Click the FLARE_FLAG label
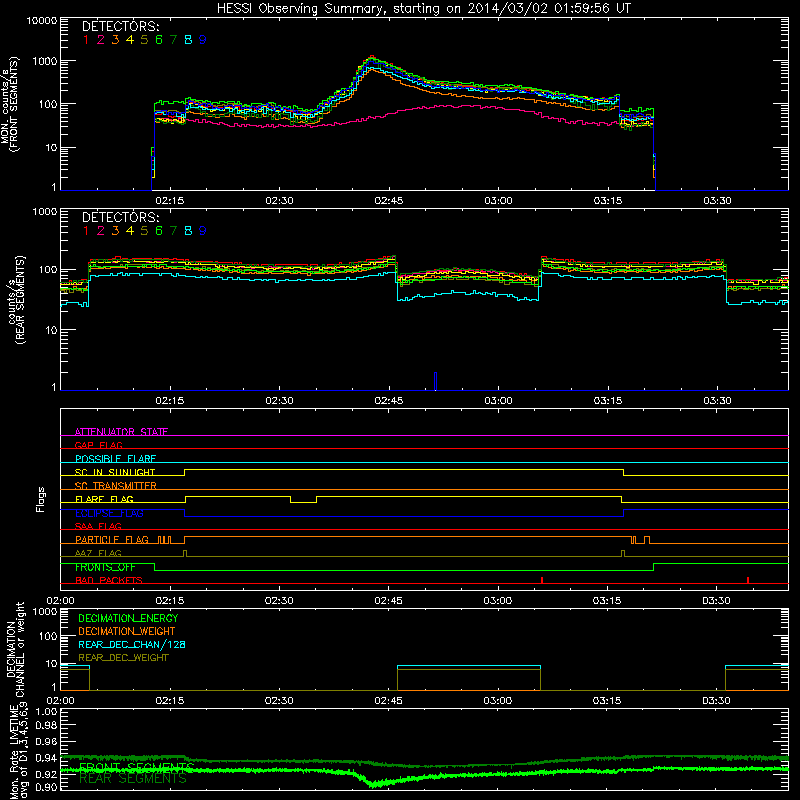Screen dimensions: 800x800 pyautogui.click(x=104, y=499)
